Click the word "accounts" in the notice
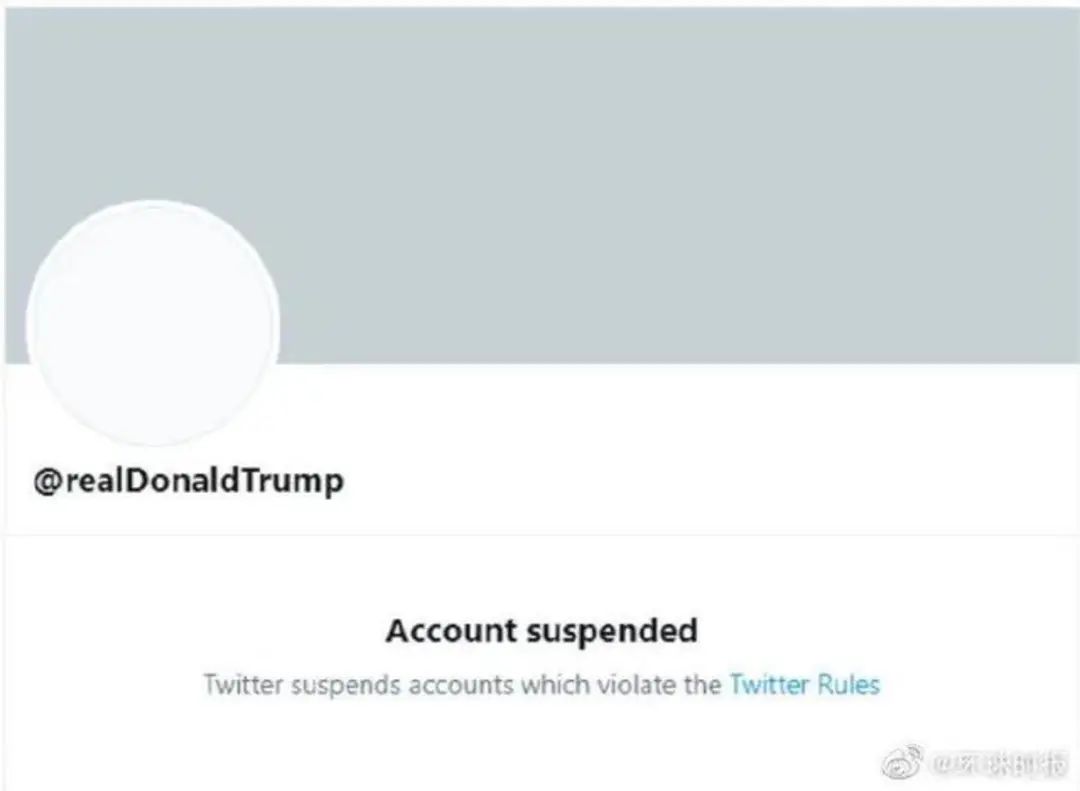This screenshot has height=791, width=1080. click(x=451, y=685)
